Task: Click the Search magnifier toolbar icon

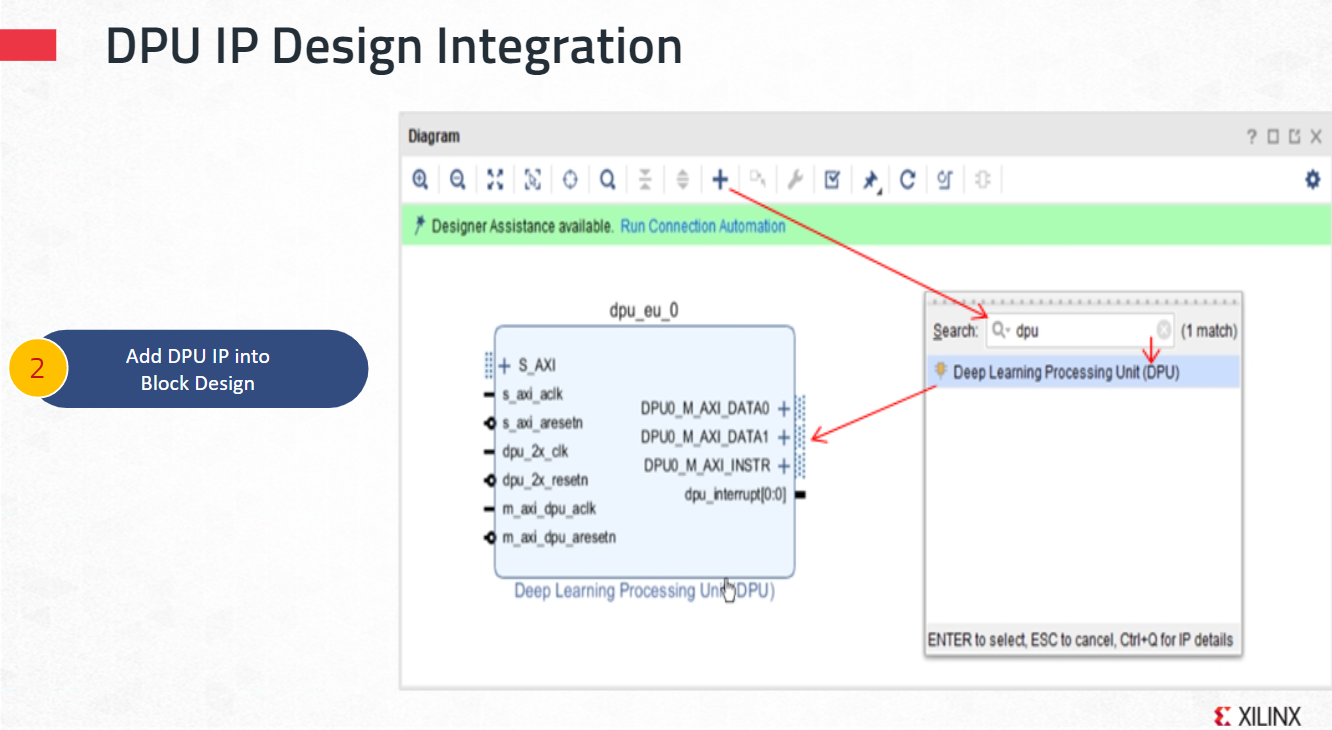Action: pos(607,180)
